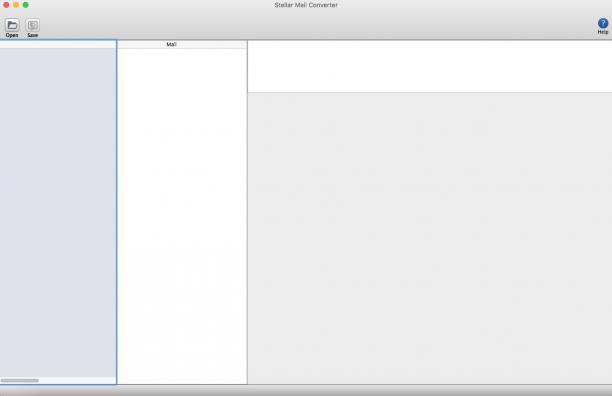Screen dimensions: 612x396
Task: Click the "Open" text label under the folder icon
Action: tap(12, 35)
